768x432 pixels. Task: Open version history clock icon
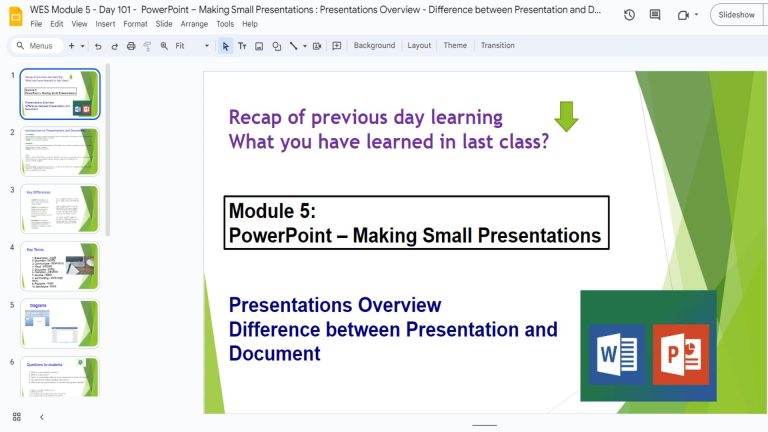coord(629,15)
